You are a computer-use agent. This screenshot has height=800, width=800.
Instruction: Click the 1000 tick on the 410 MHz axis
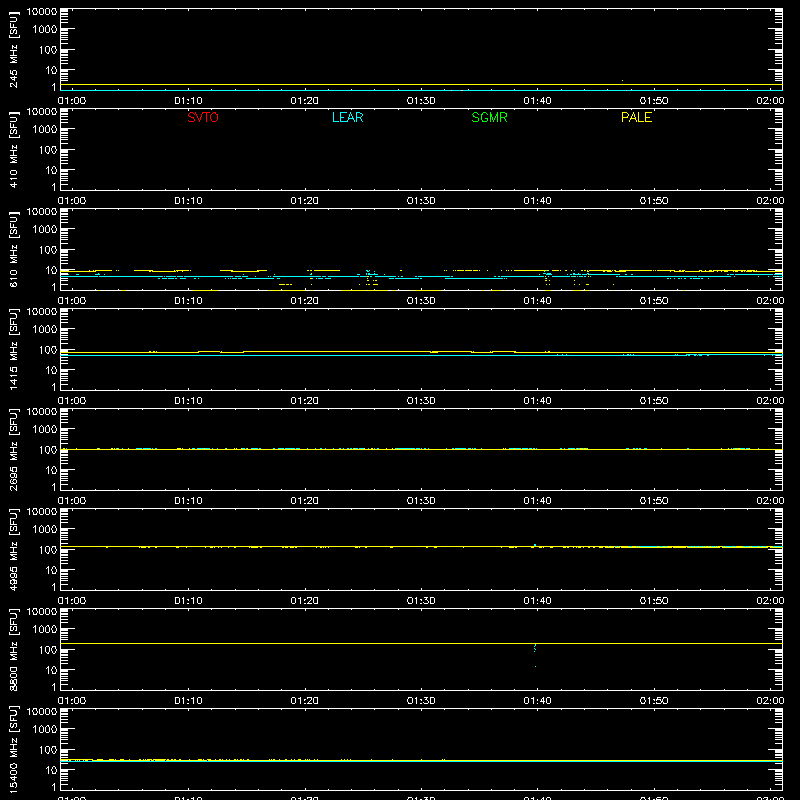tap(44, 129)
